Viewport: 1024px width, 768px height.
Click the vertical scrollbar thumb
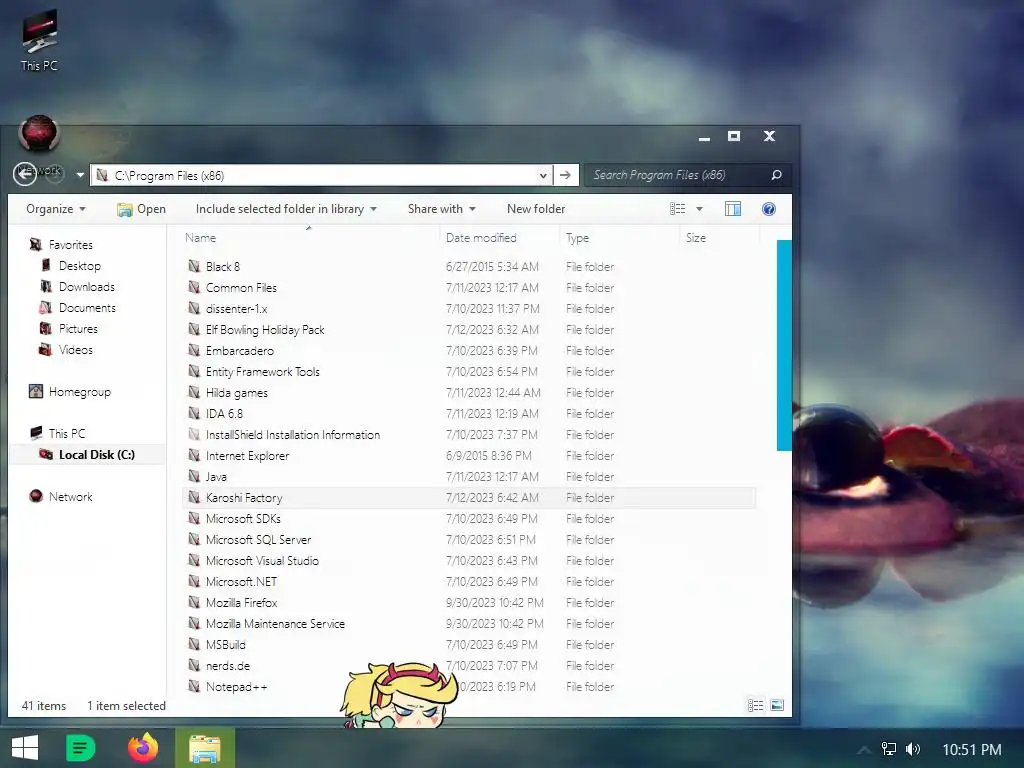pos(784,345)
